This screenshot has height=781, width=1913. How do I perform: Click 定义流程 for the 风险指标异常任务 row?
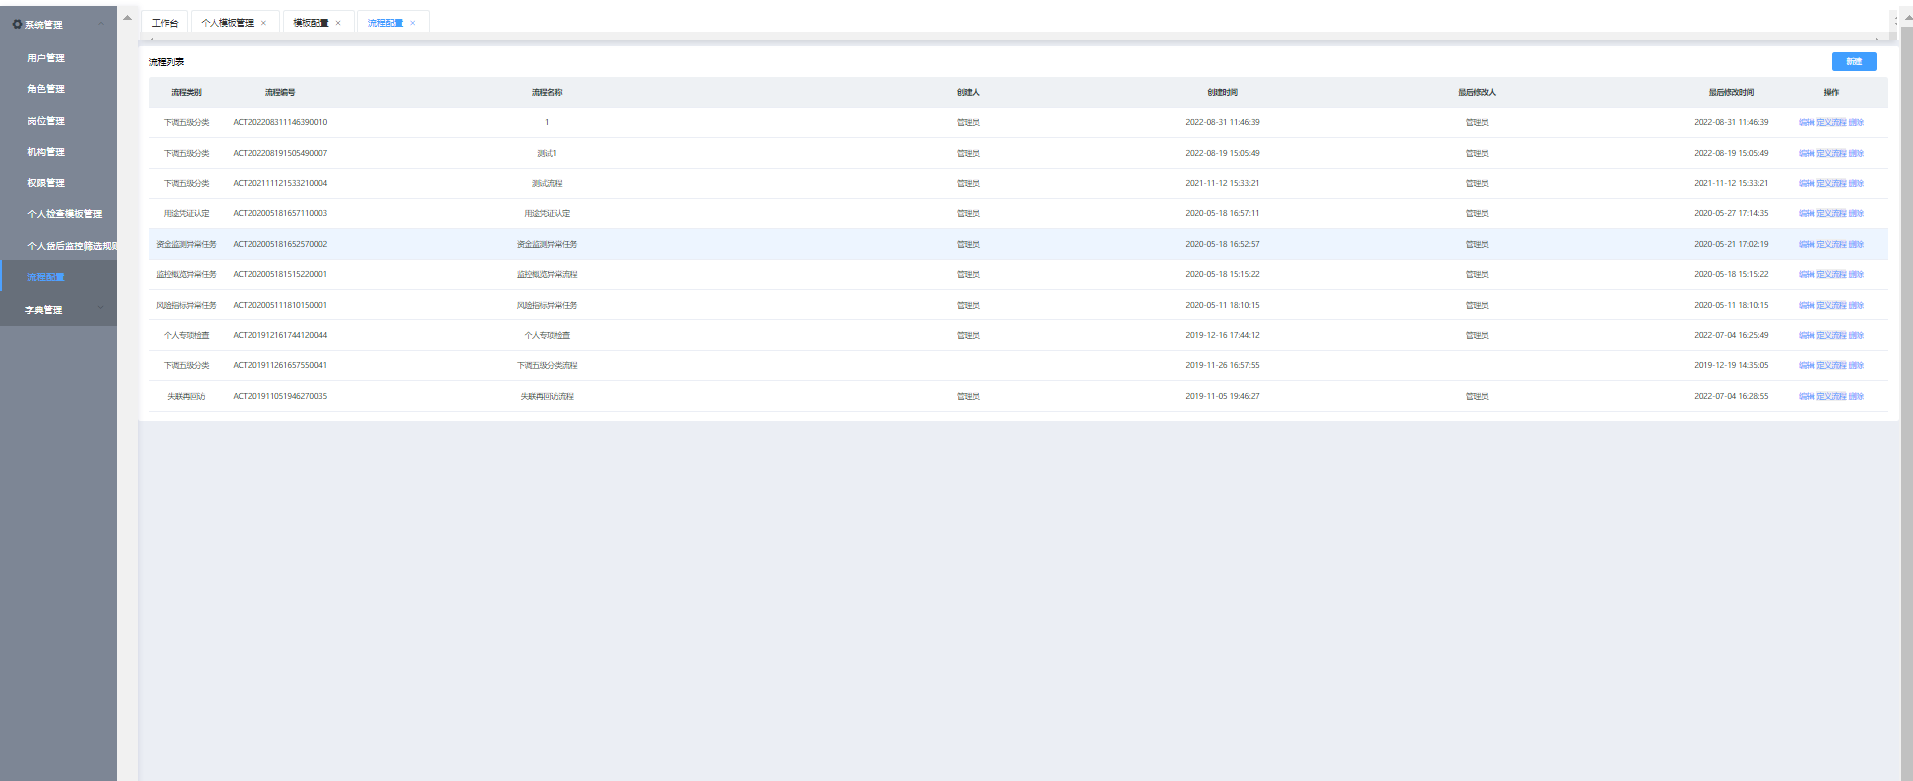[x=1831, y=305]
